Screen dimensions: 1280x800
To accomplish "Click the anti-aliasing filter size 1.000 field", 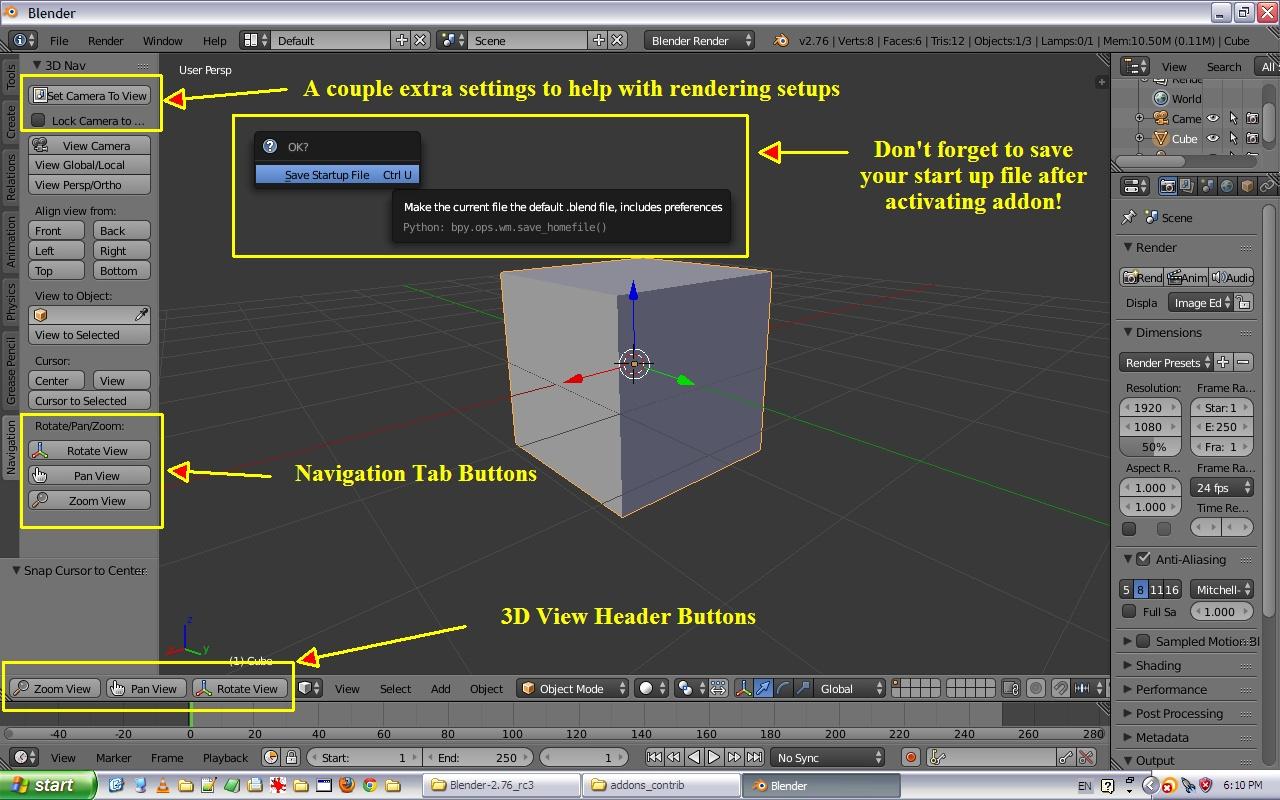I will click(1221, 611).
